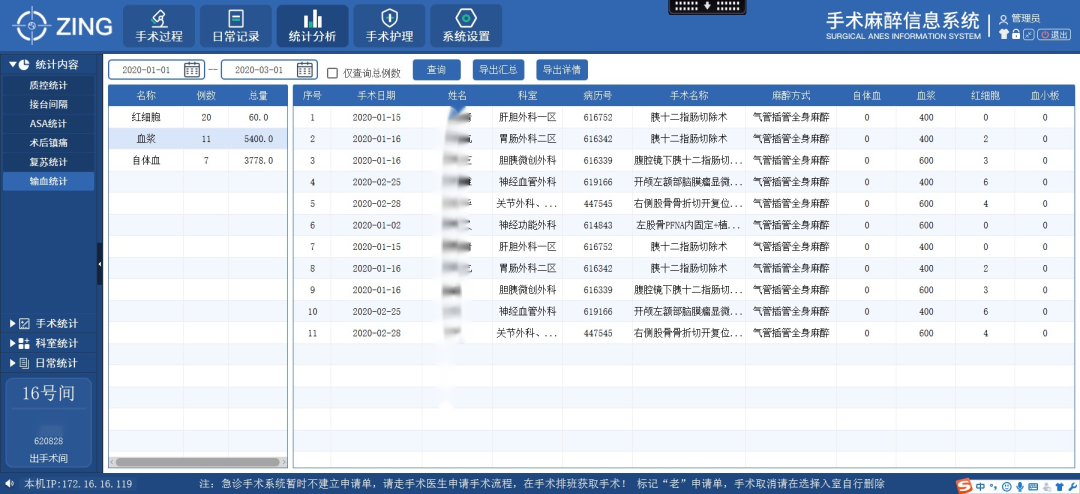Open the emoji face icon in IME bar

coord(1006,487)
